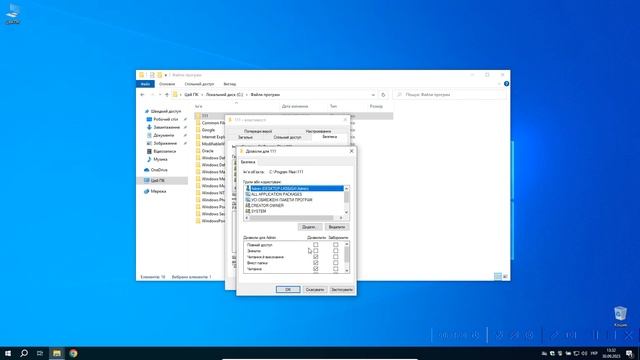Click the Up one level arrow in Explorer
The width and height of the screenshot is (640, 360).
coord(167,95)
